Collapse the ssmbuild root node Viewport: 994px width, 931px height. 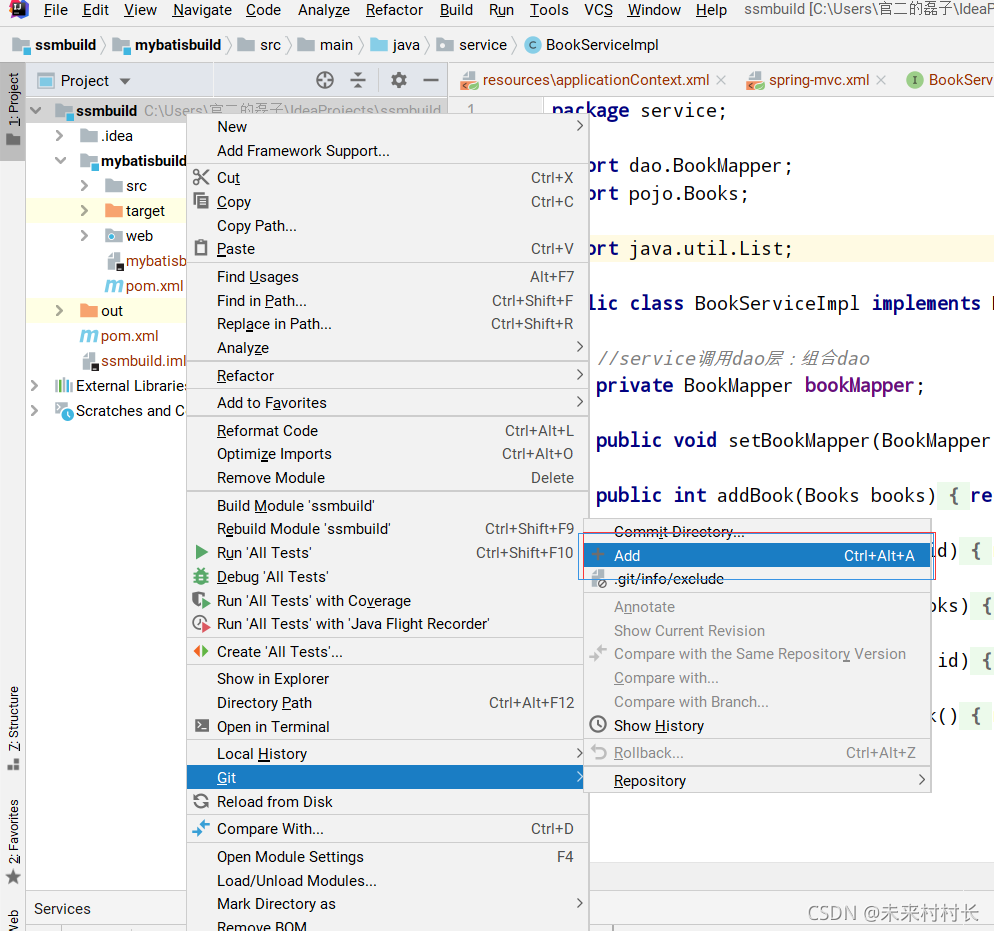(36, 111)
